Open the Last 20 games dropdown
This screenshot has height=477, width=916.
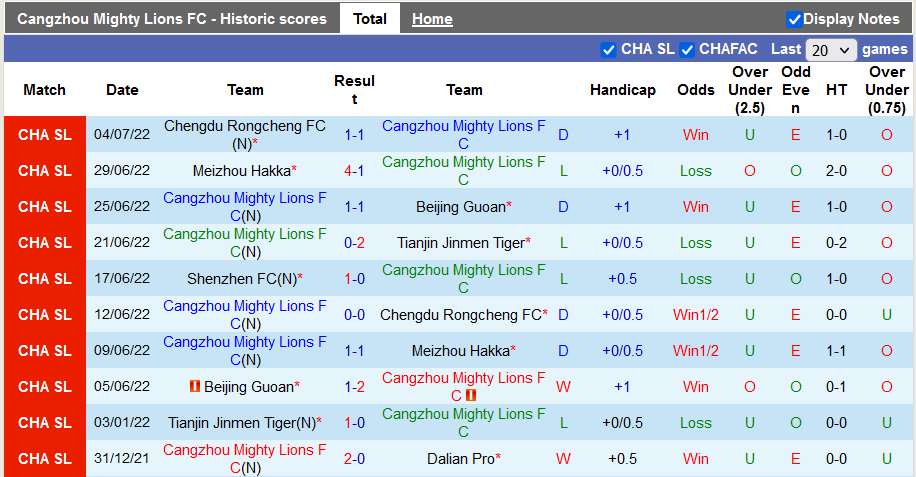pos(831,50)
